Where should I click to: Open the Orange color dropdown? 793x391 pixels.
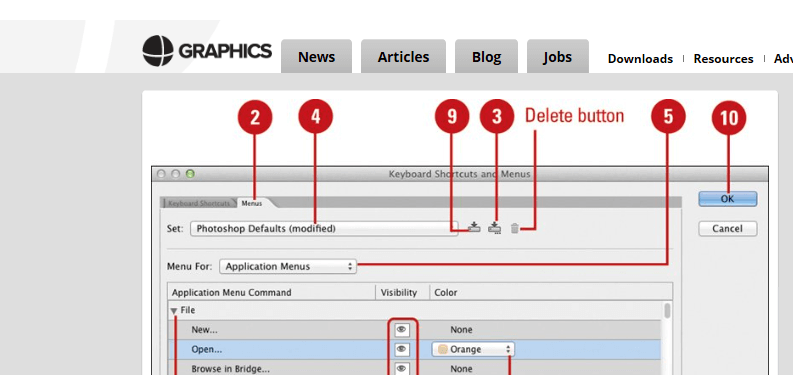click(473, 350)
